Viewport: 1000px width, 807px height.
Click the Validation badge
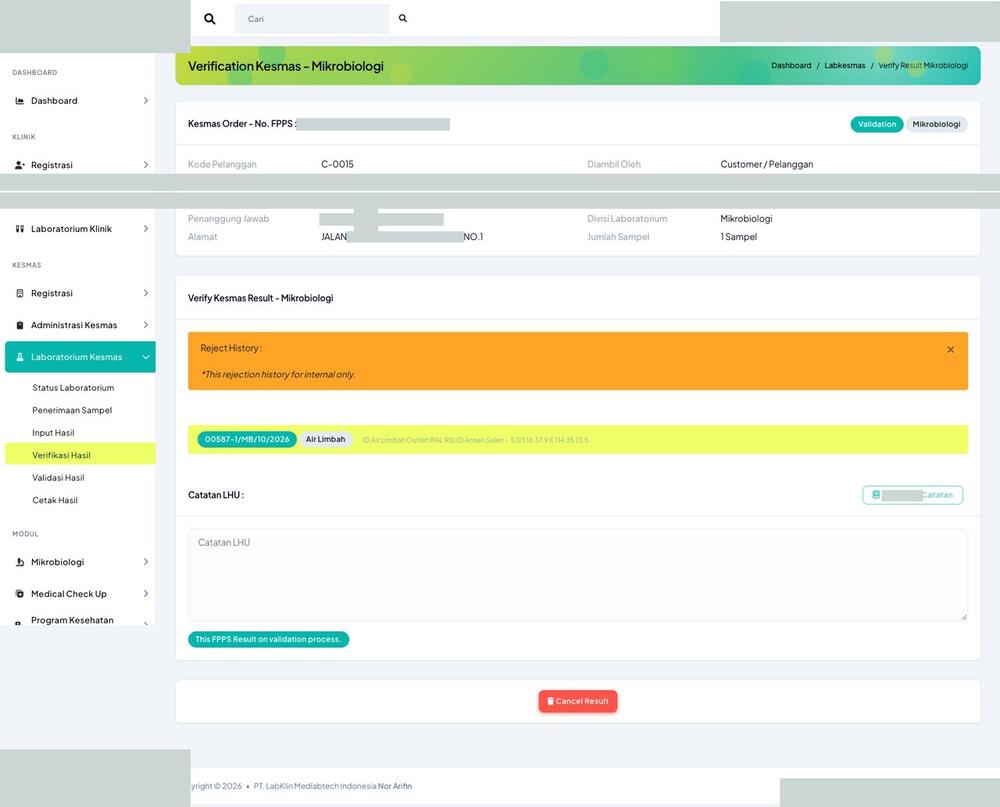click(877, 124)
